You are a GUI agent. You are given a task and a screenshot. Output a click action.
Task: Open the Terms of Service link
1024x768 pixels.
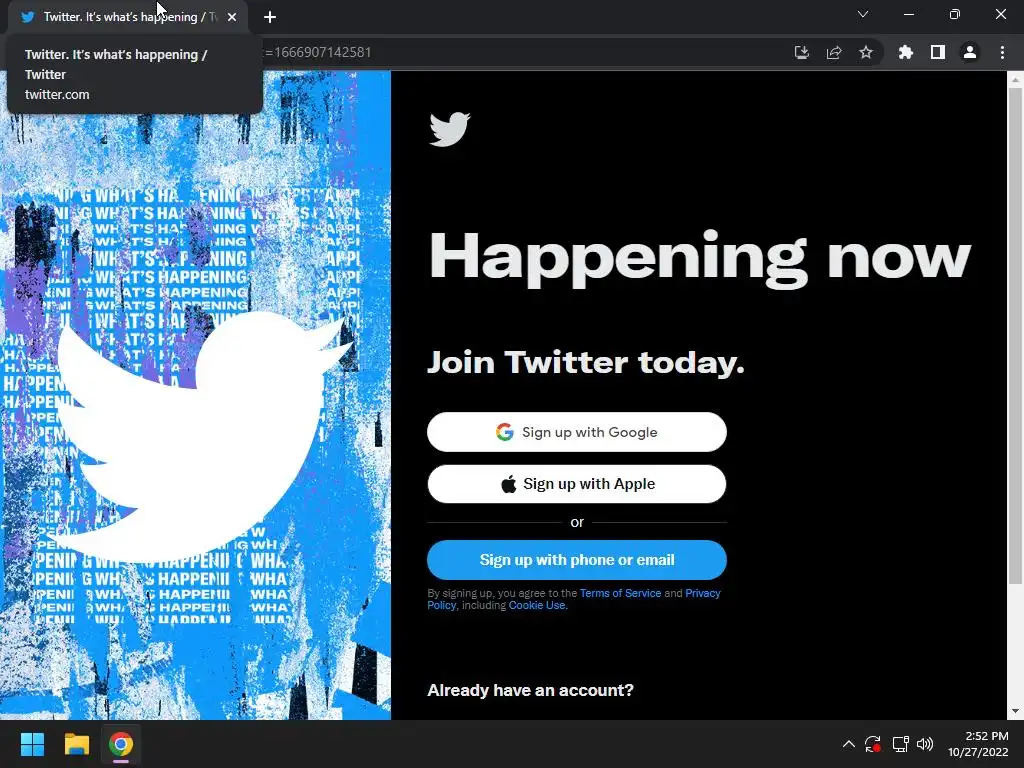[620, 593]
